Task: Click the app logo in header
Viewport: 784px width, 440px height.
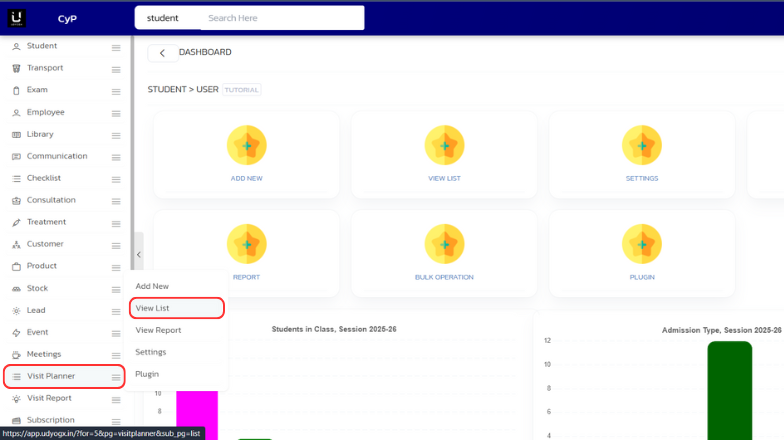Action: pos(17,17)
